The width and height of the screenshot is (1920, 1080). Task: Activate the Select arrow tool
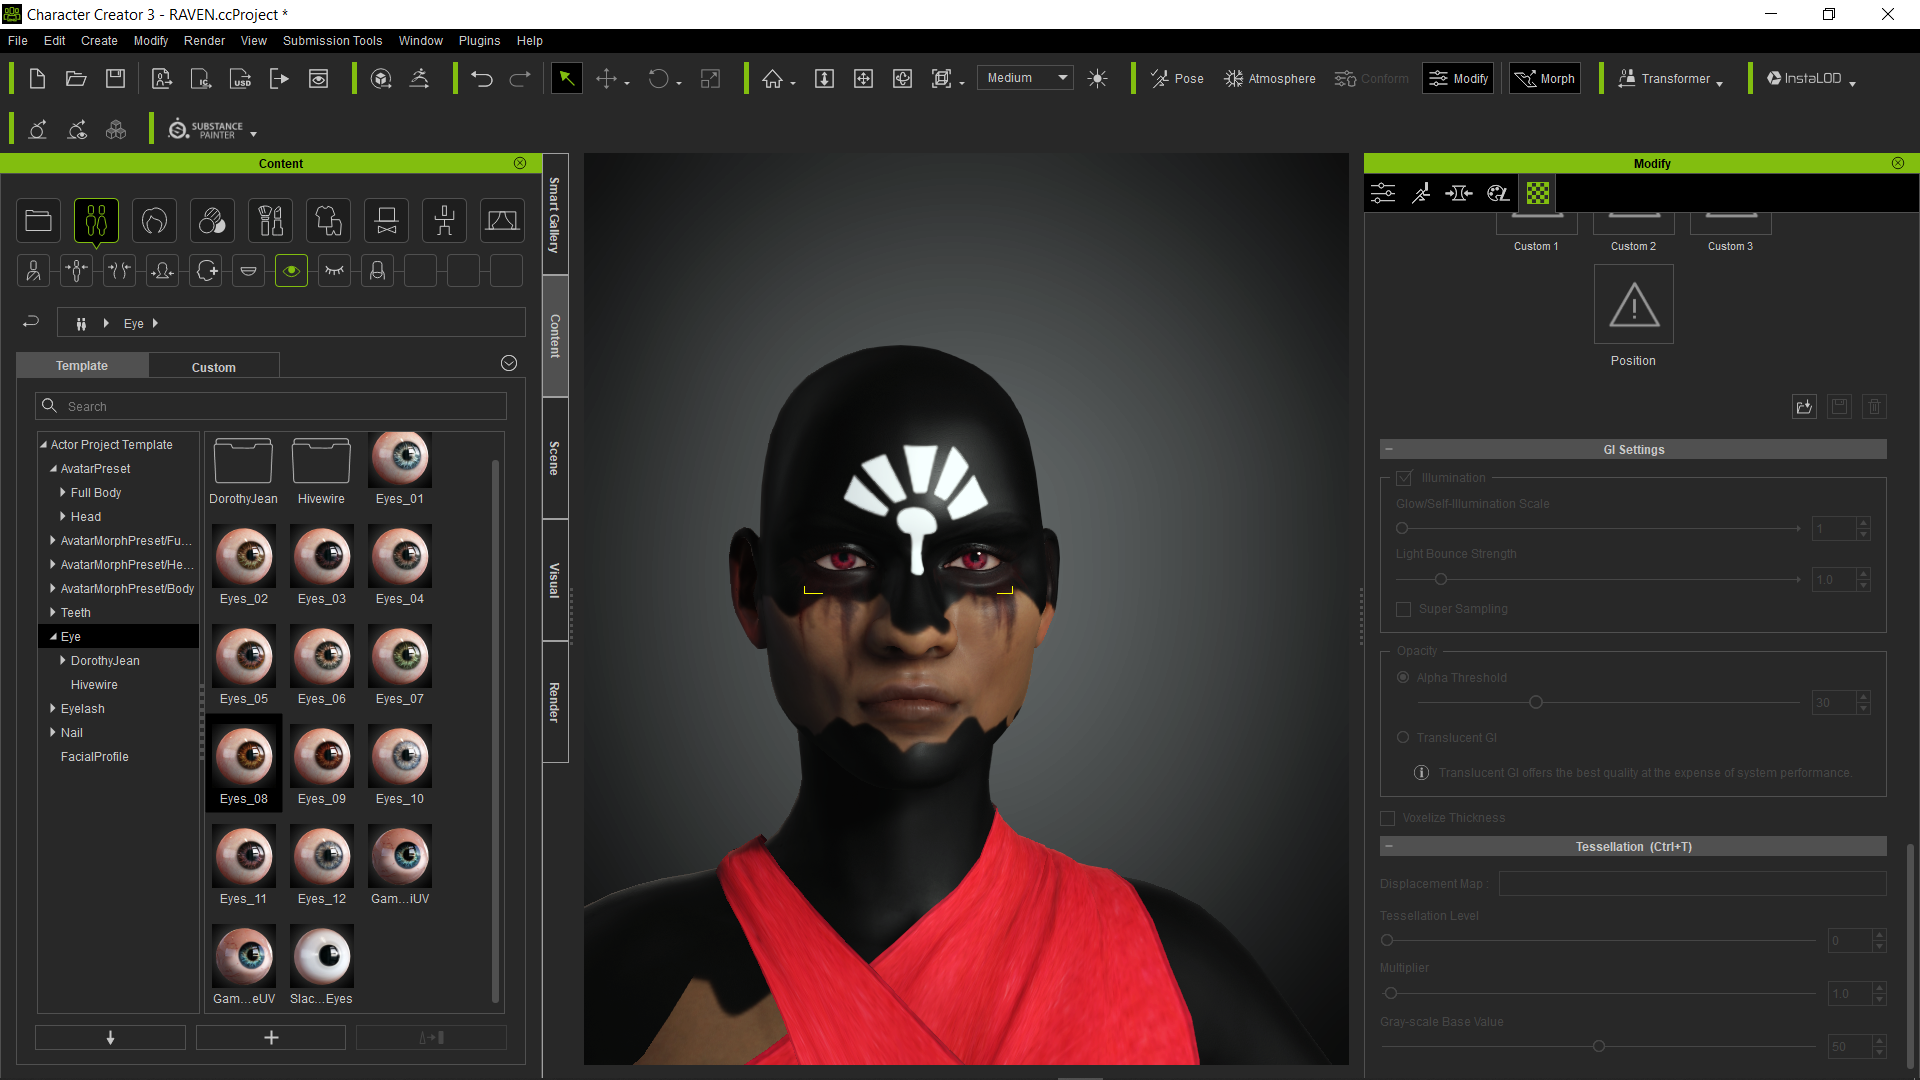coord(566,78)
